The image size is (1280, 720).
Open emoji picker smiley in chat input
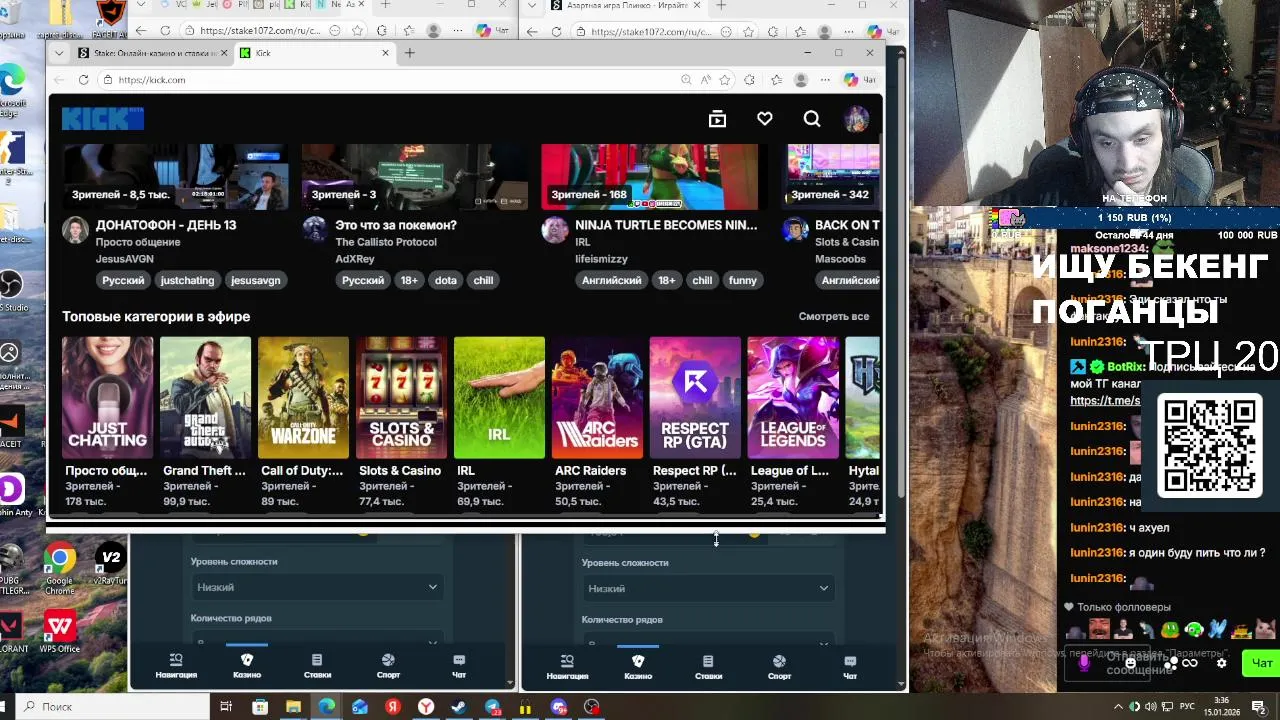[1131, 662]
